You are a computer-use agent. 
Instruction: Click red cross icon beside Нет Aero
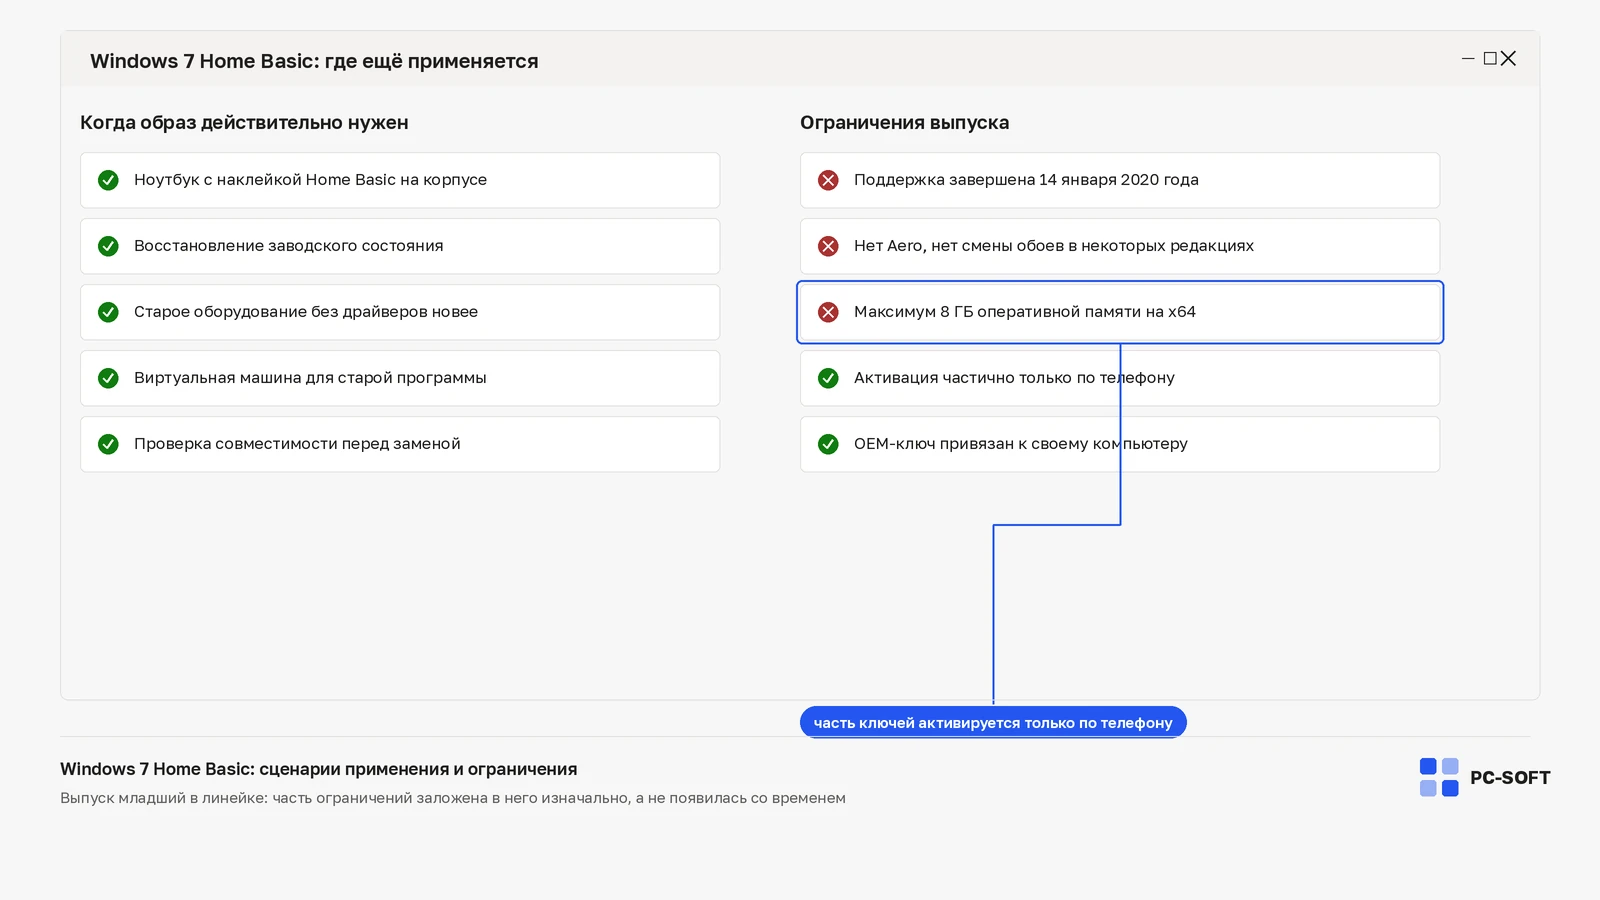[x=828, y=246]
